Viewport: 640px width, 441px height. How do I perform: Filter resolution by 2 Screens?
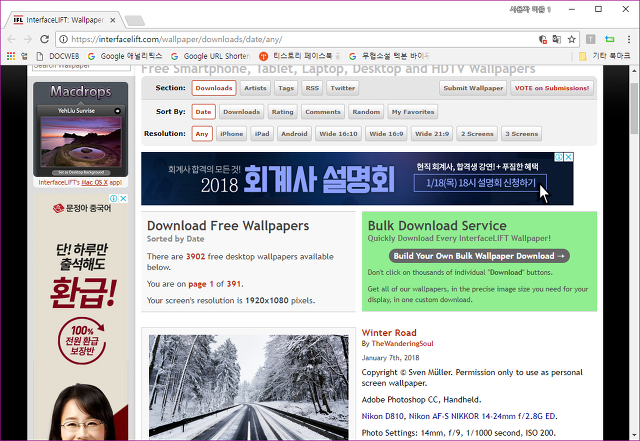477,134
